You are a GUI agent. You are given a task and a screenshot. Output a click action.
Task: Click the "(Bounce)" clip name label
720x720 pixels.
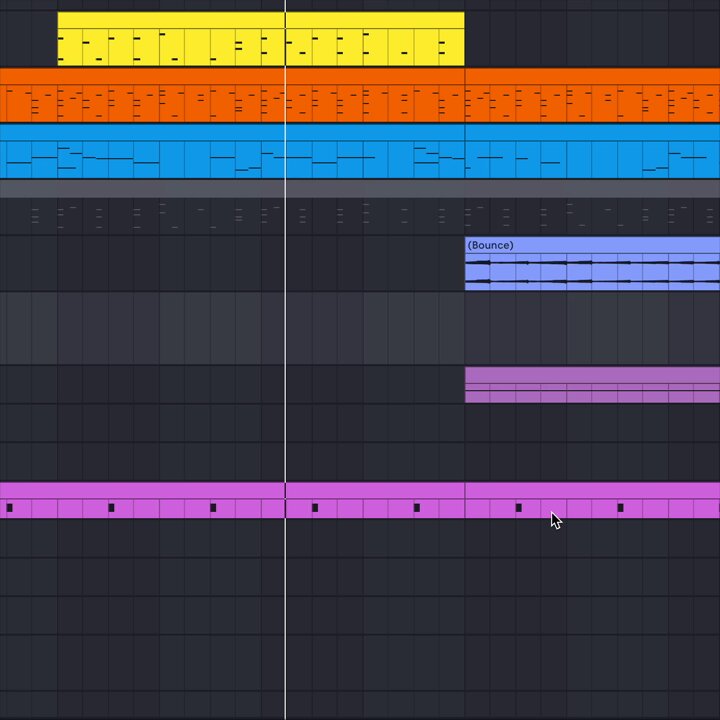coord(490,245)
